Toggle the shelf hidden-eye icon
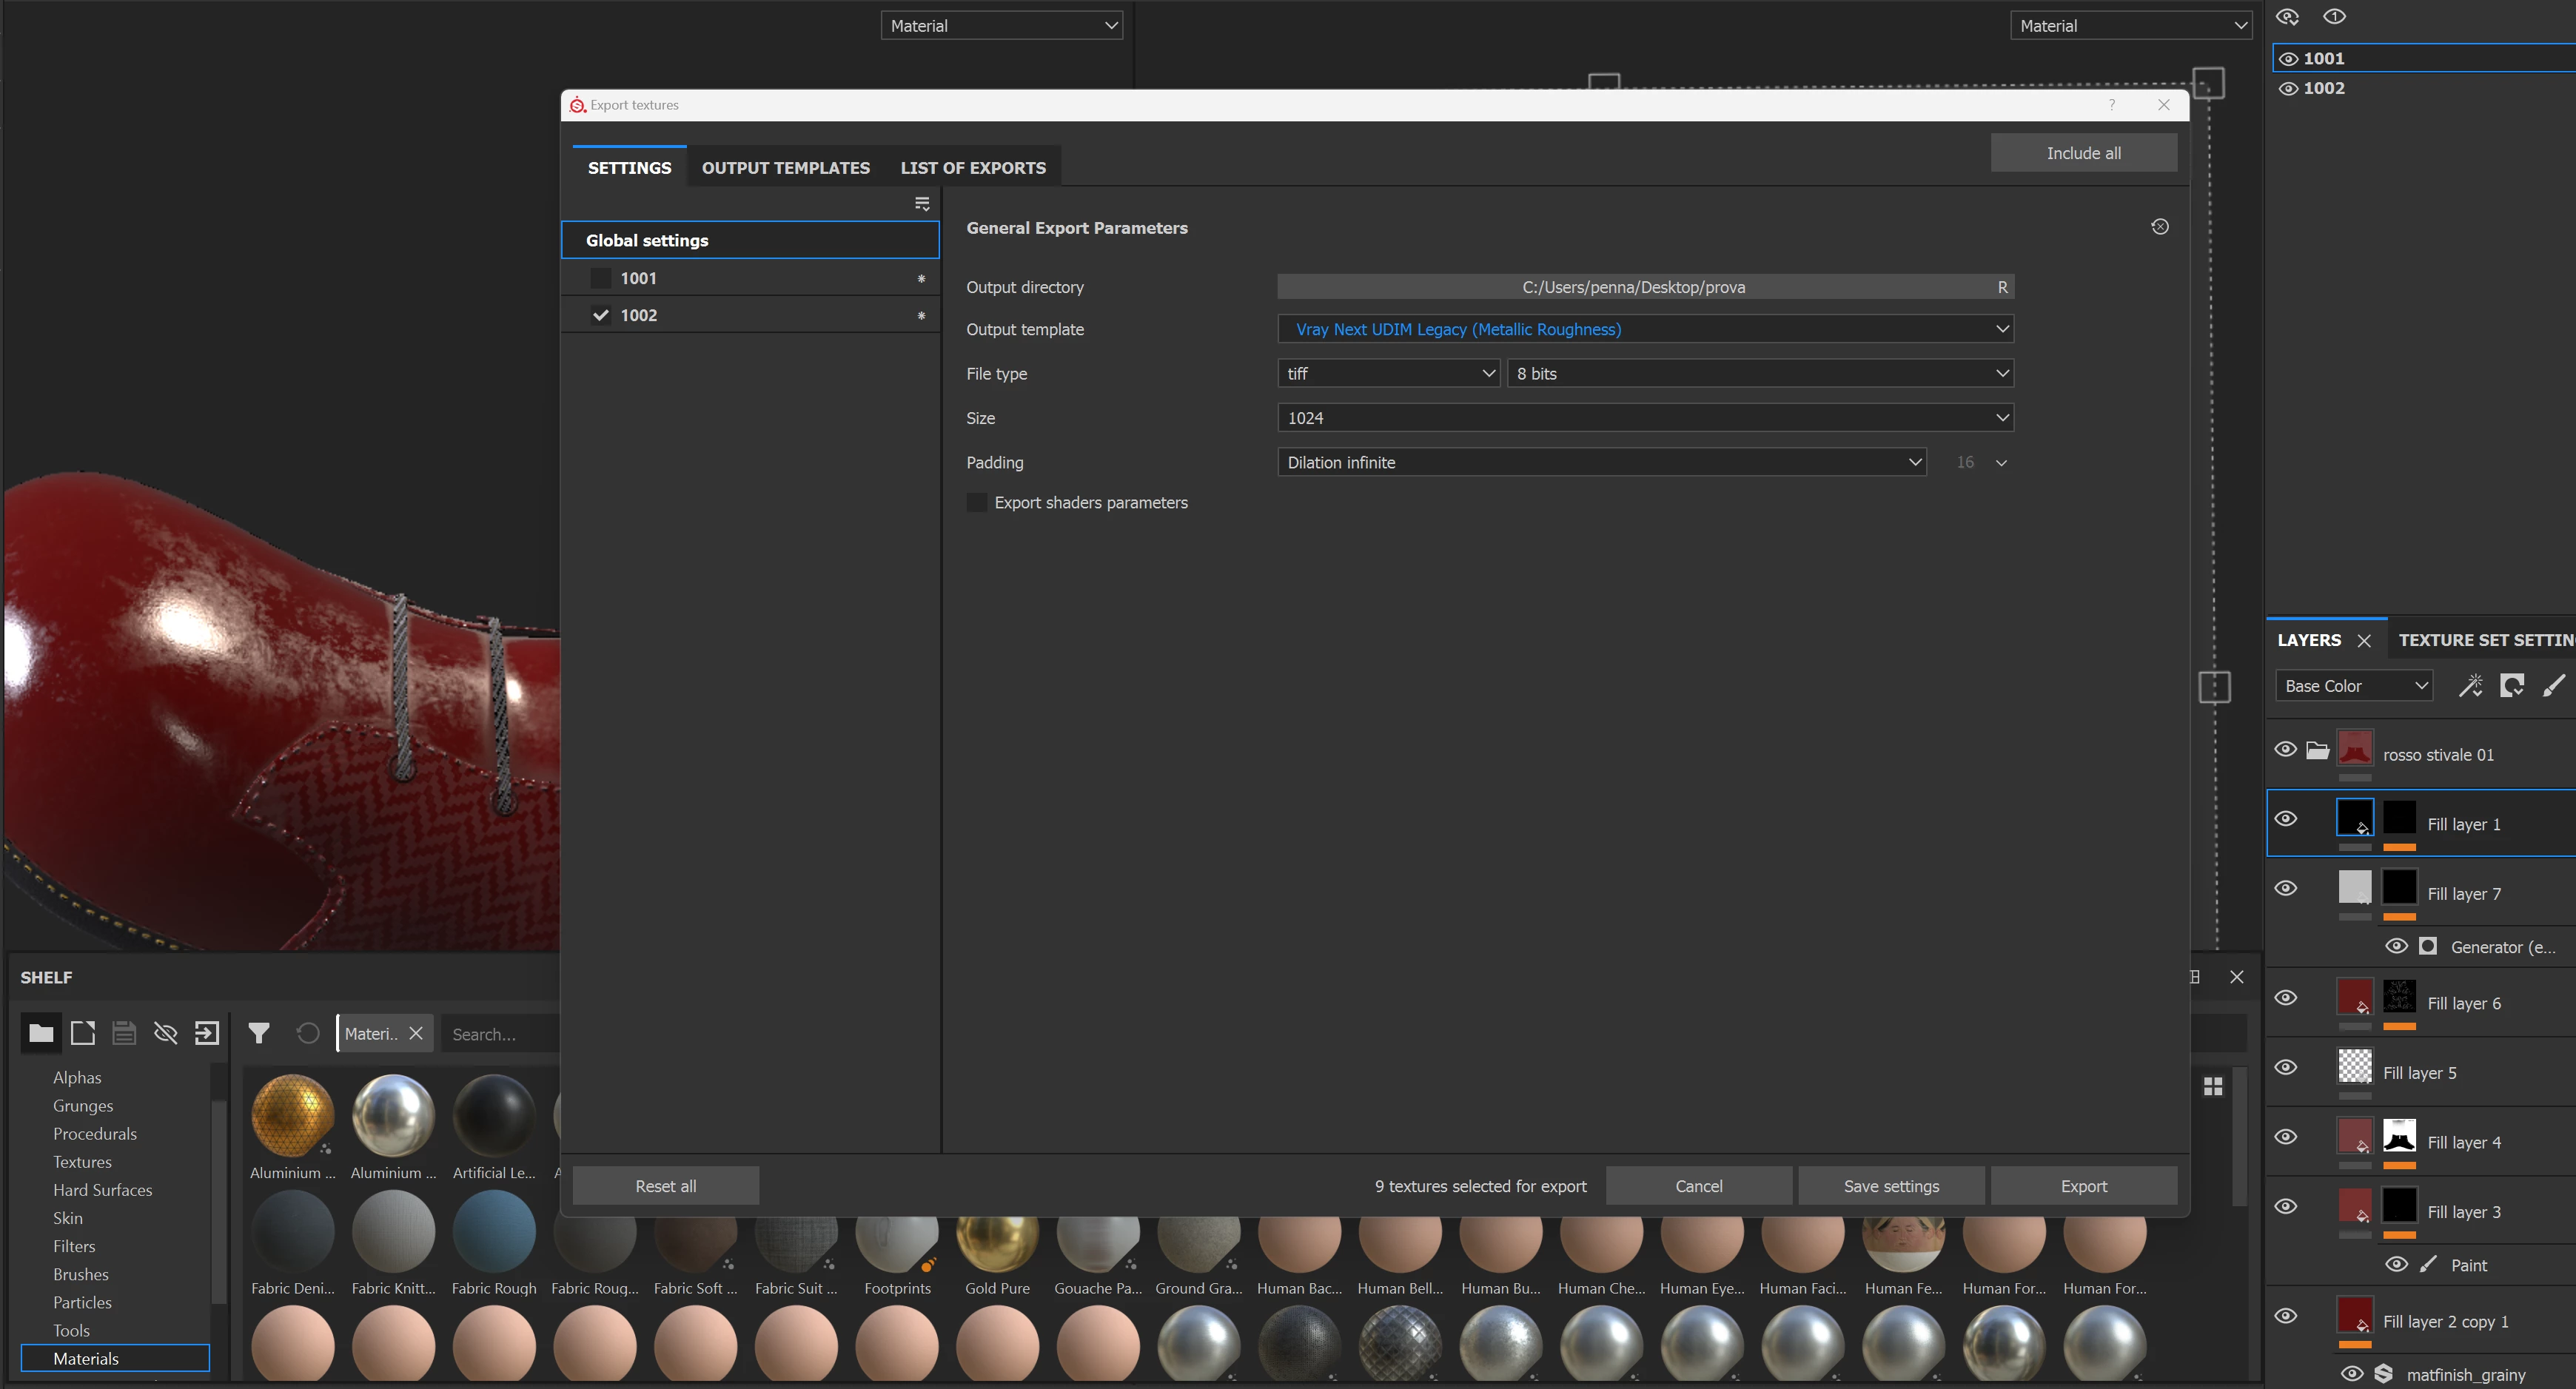2576x1389 pixels. [x=165, y=1033]
